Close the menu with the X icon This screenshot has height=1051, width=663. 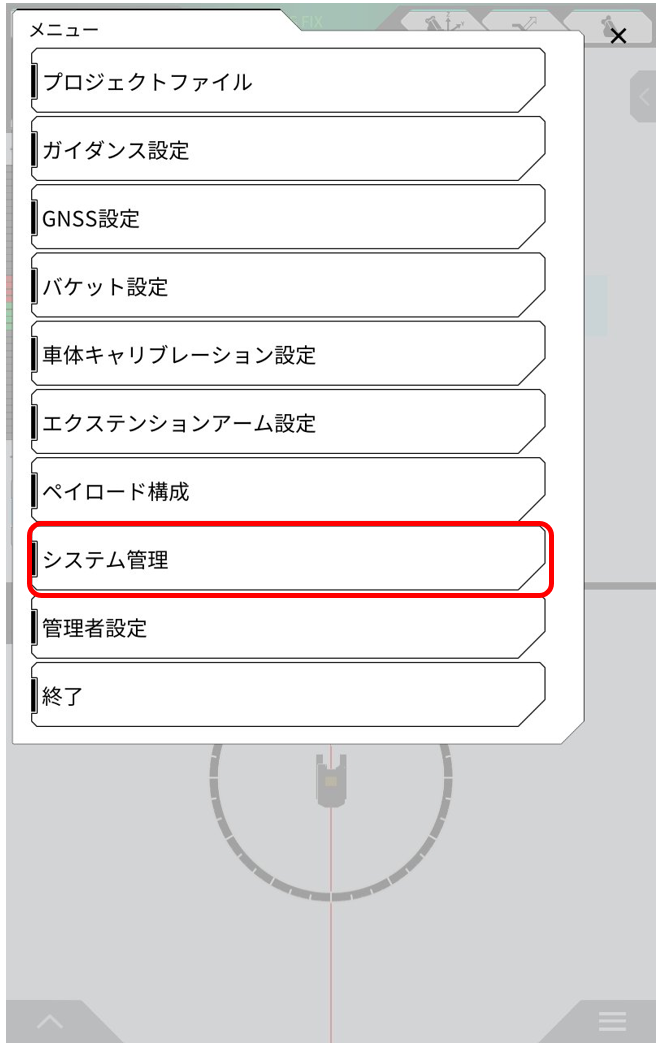(x=618, y=36)
